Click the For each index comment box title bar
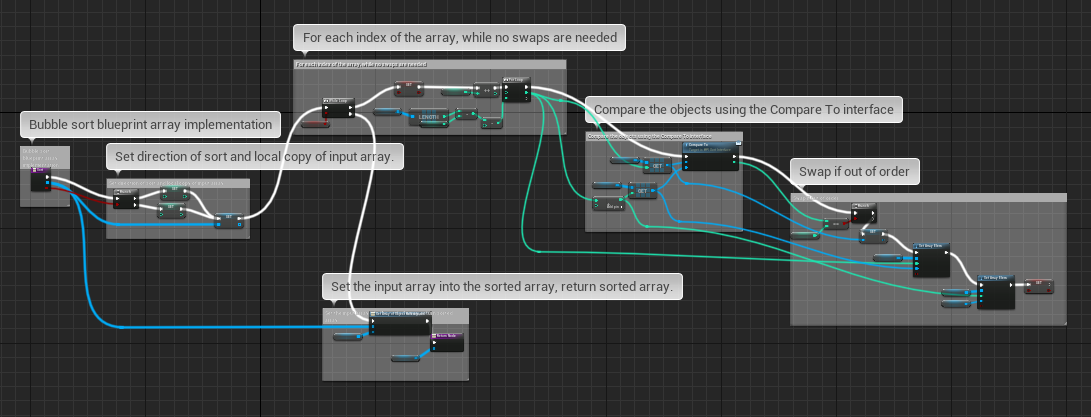 tap(430, 64)
